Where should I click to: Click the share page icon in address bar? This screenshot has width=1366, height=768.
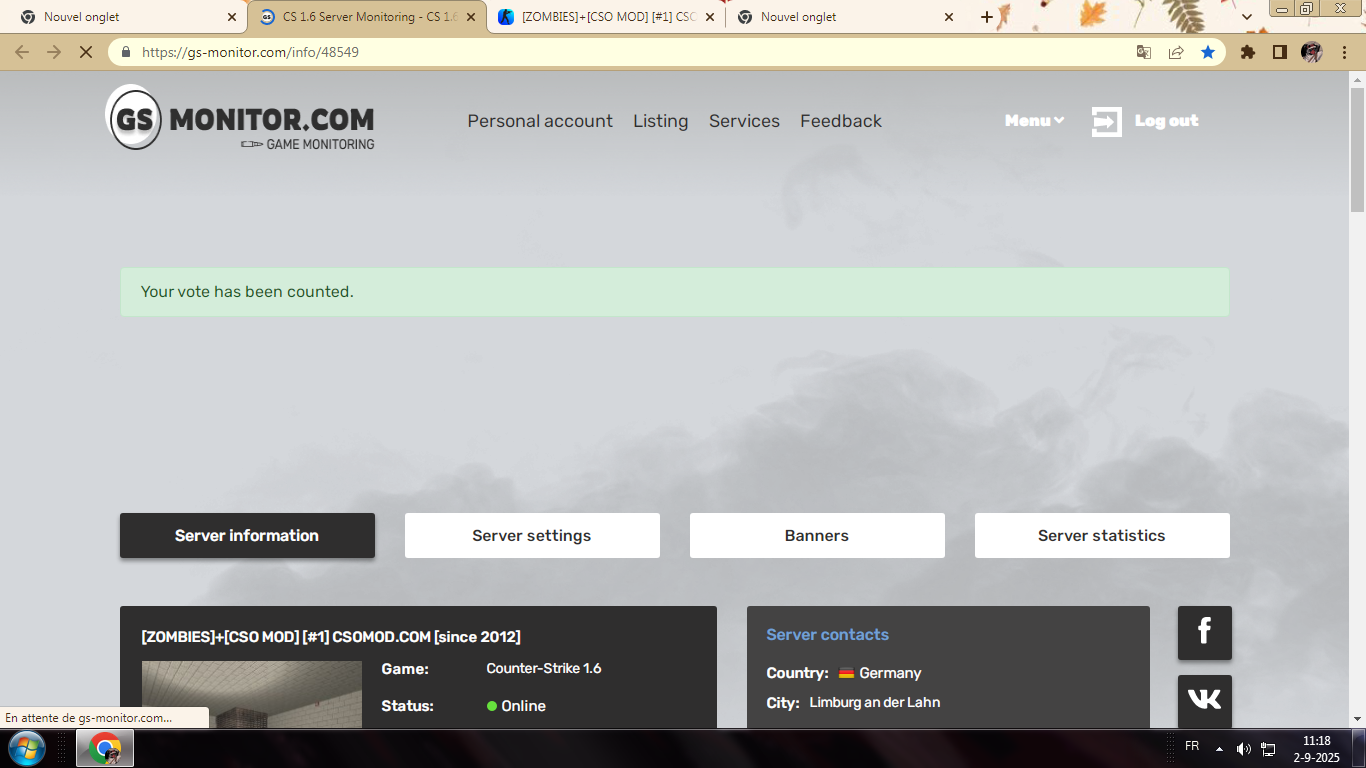coord(1176,52)
